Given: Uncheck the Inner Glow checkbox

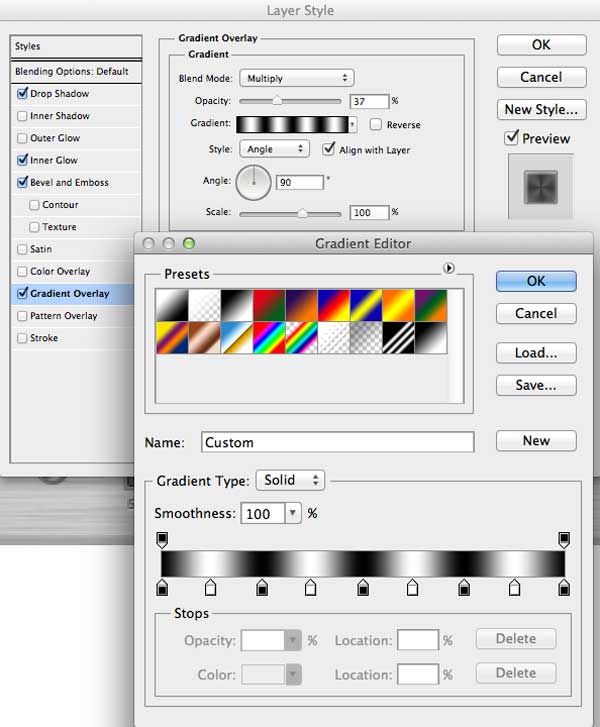Looking at the screenshot, I should click(22, 160).
